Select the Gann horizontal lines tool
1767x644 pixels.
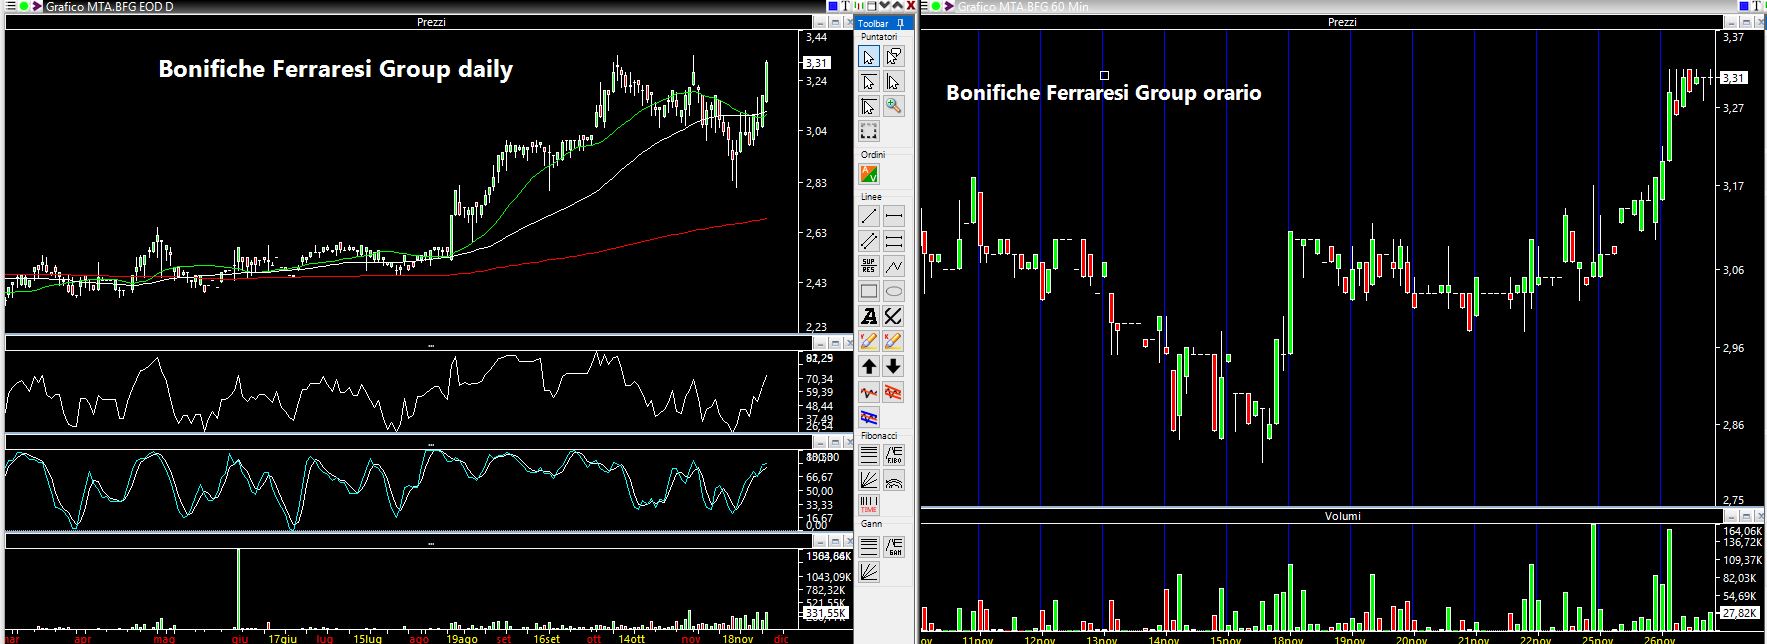tap(868, 546)
